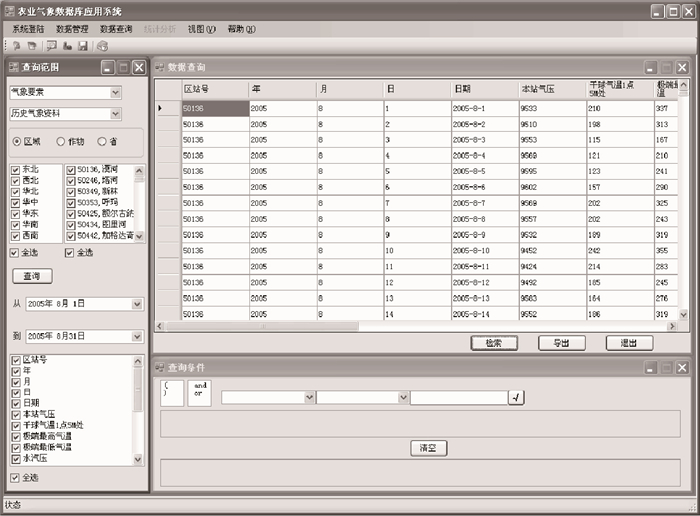Image resolution: width=700 pixels, height=516 pixels.
Task: Open the 数据管理 menu
Action: point(72,30)
